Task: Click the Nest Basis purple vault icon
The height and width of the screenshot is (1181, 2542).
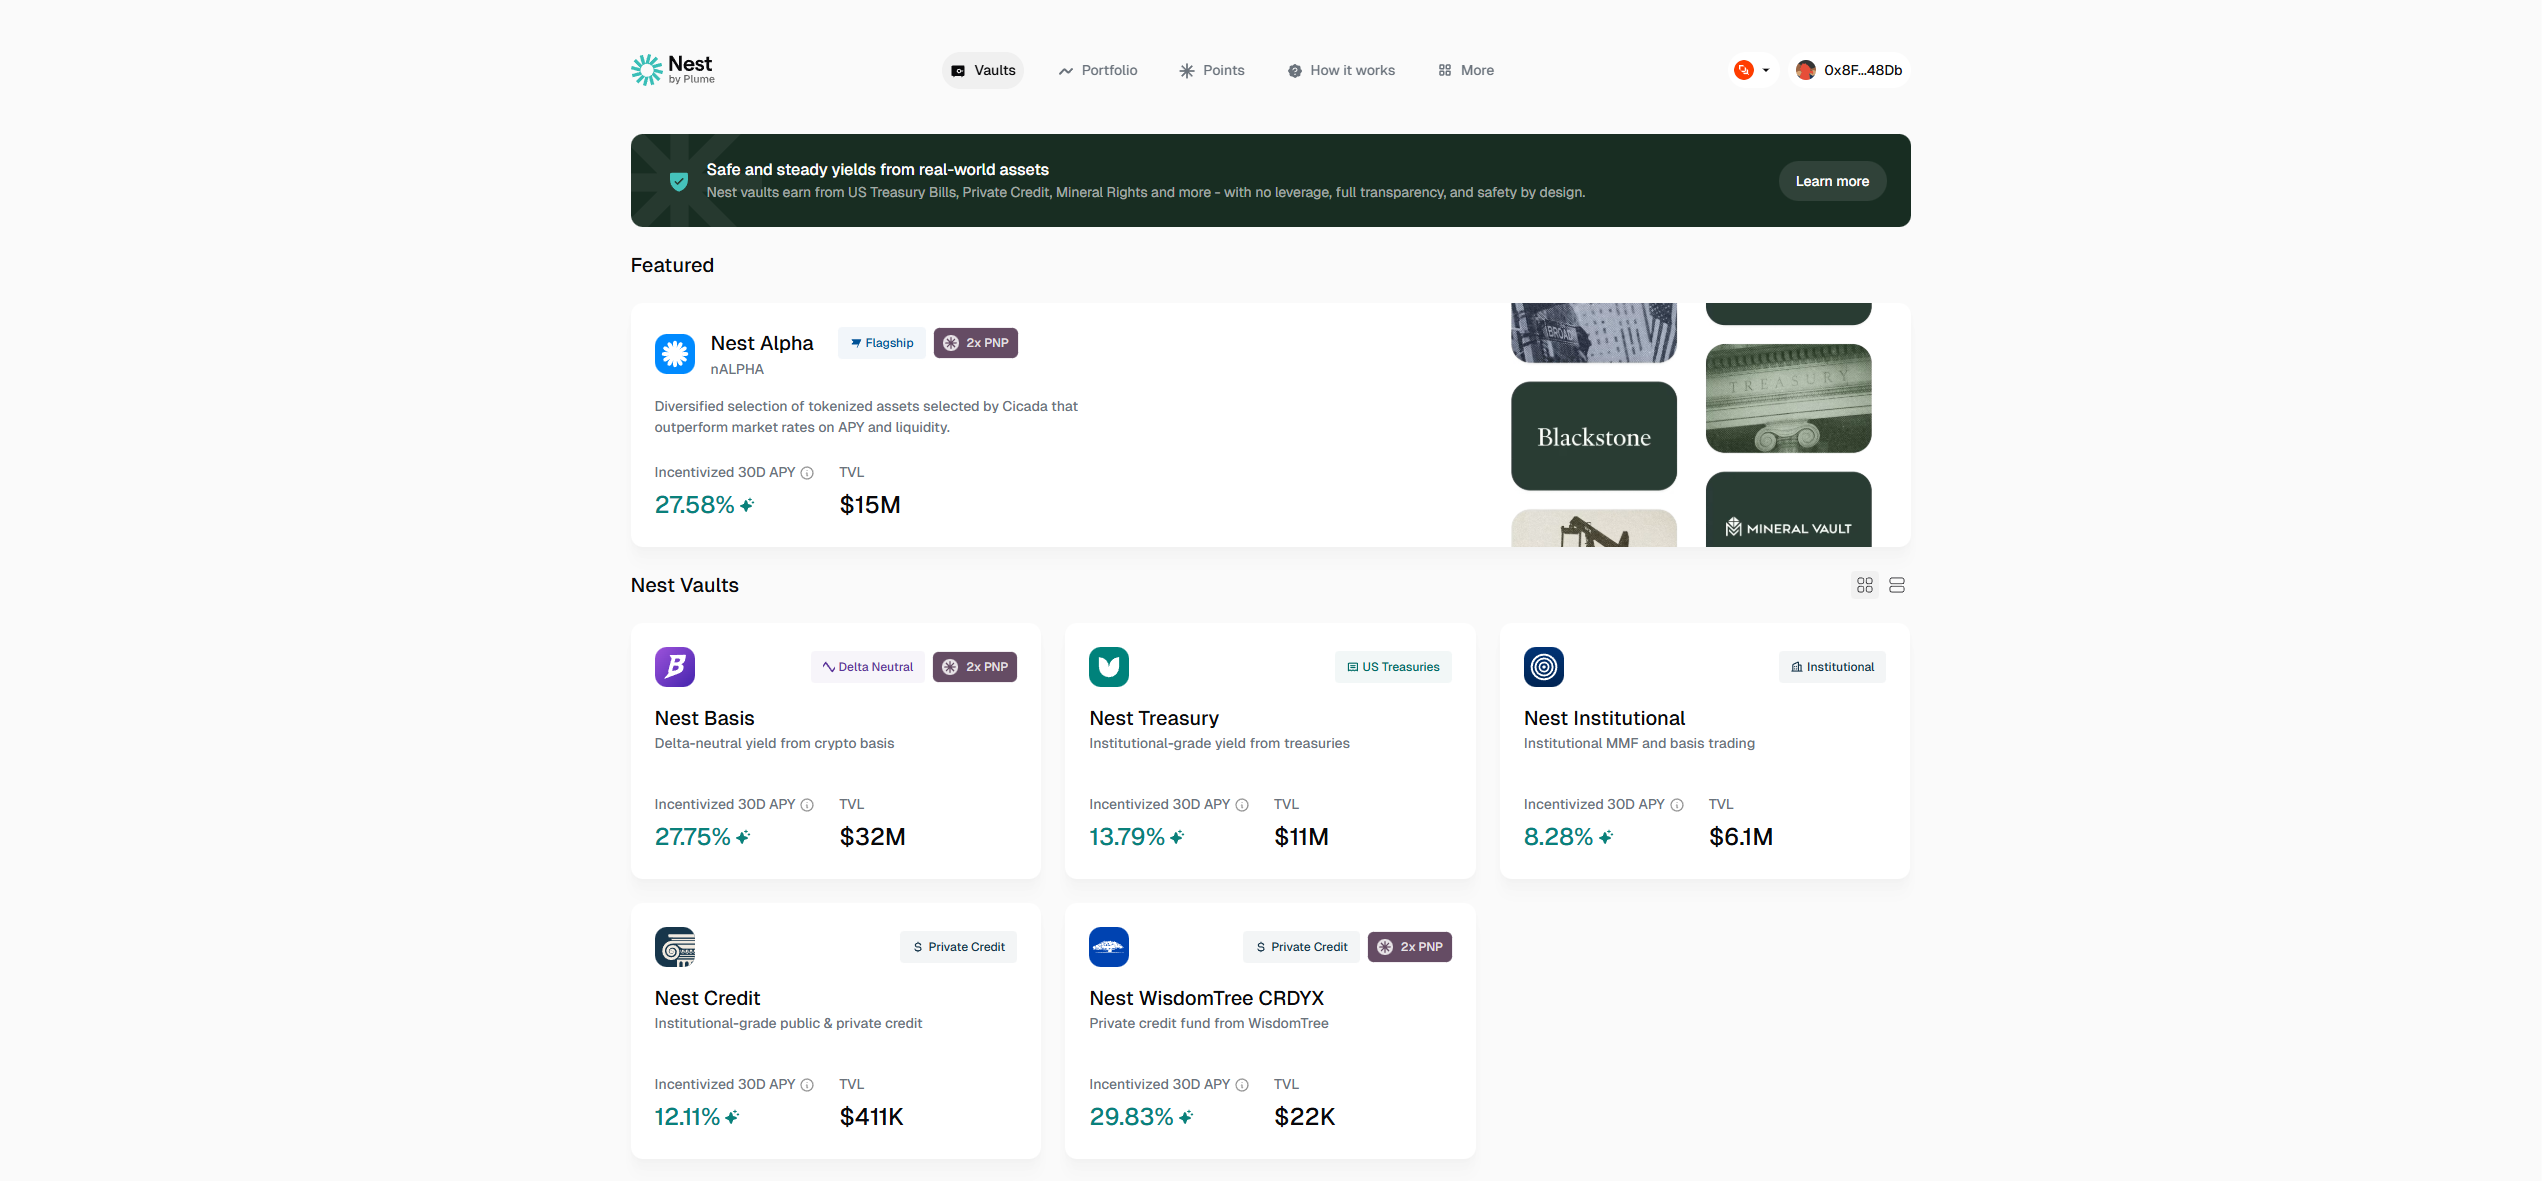Action: (675, 667)
